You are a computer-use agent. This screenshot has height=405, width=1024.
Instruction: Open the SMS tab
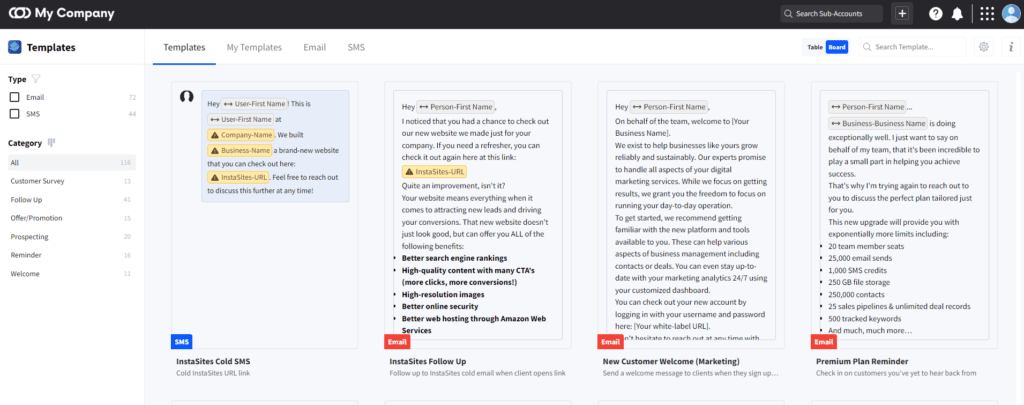click(357, 47)
